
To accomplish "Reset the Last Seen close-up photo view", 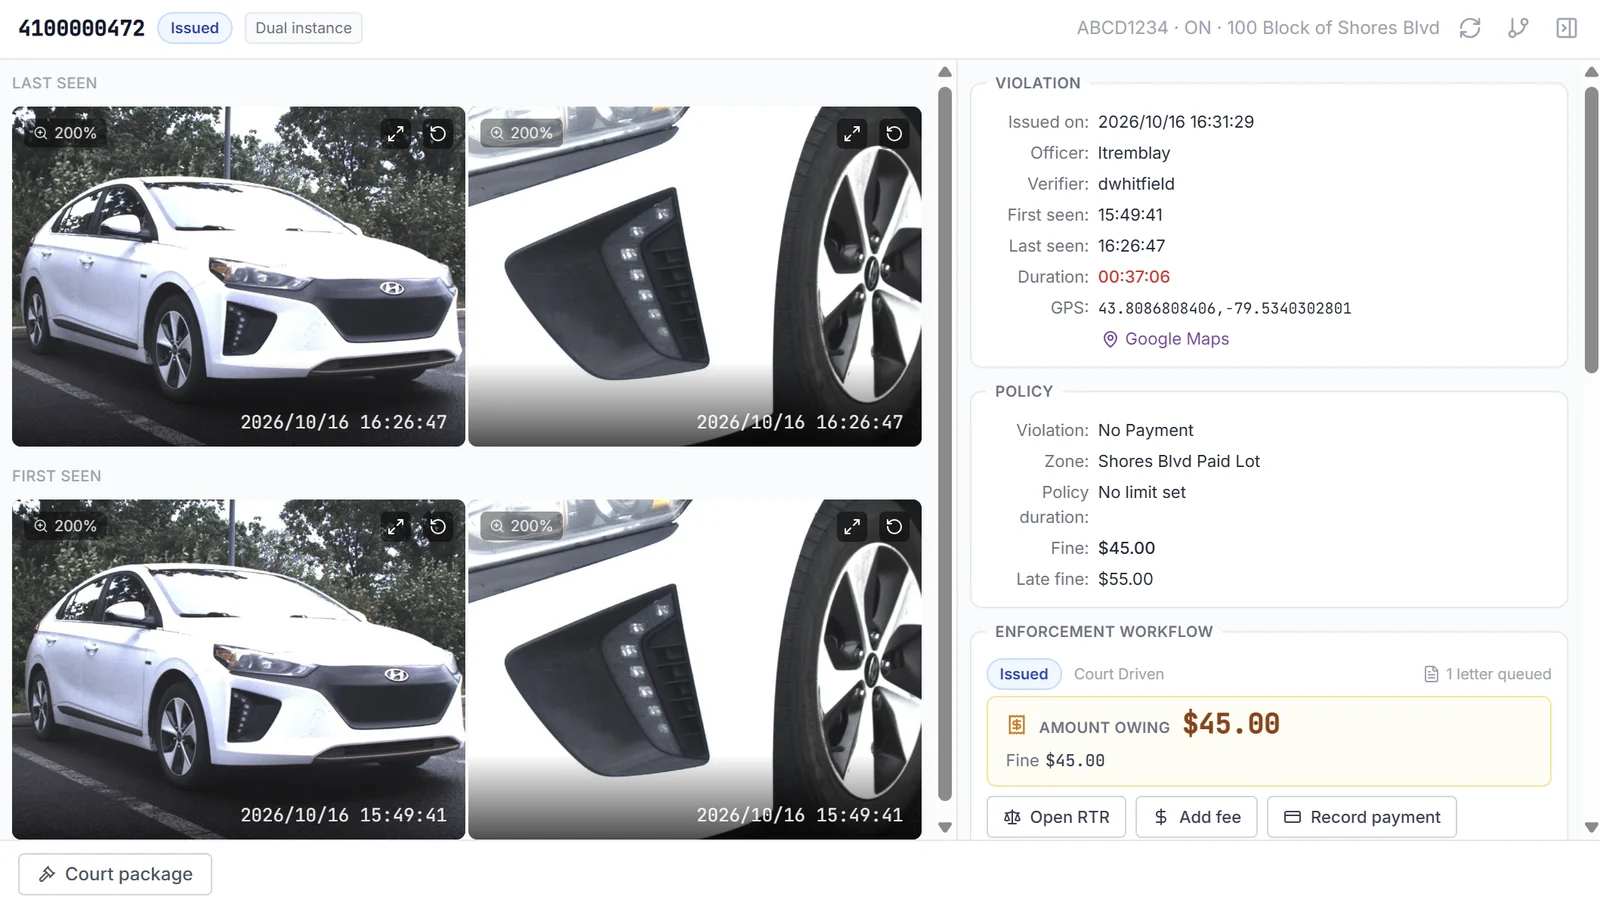I will [894, 134].
